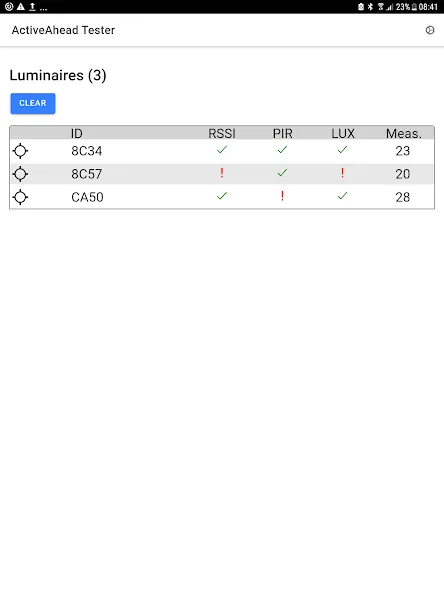Tap the locate icon for luminaire 8C34
Screen dimensions: 444x592
click(x=20, y=151)
